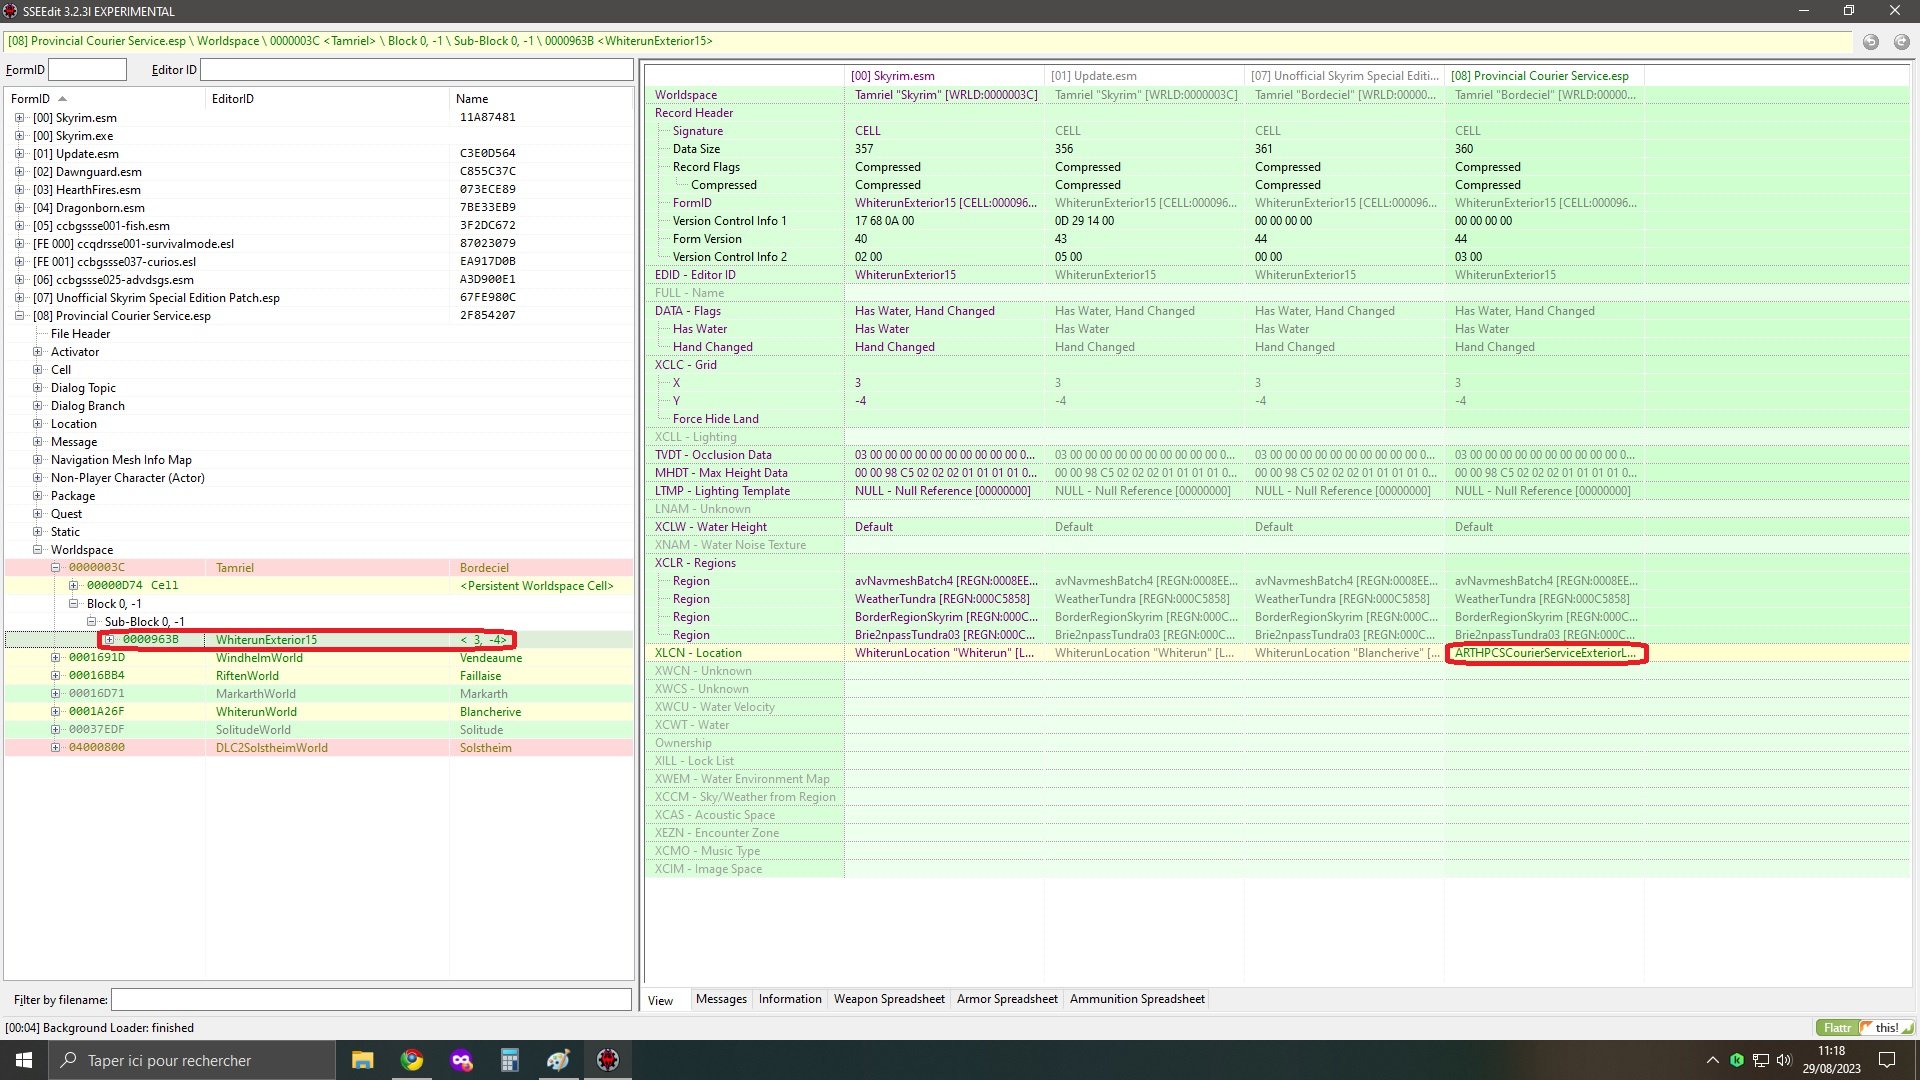Open Google Chrome from the taskbar
The width and height of the screenshot is (1920, 1080).
pyautogui.click(x=411, y=1060)
